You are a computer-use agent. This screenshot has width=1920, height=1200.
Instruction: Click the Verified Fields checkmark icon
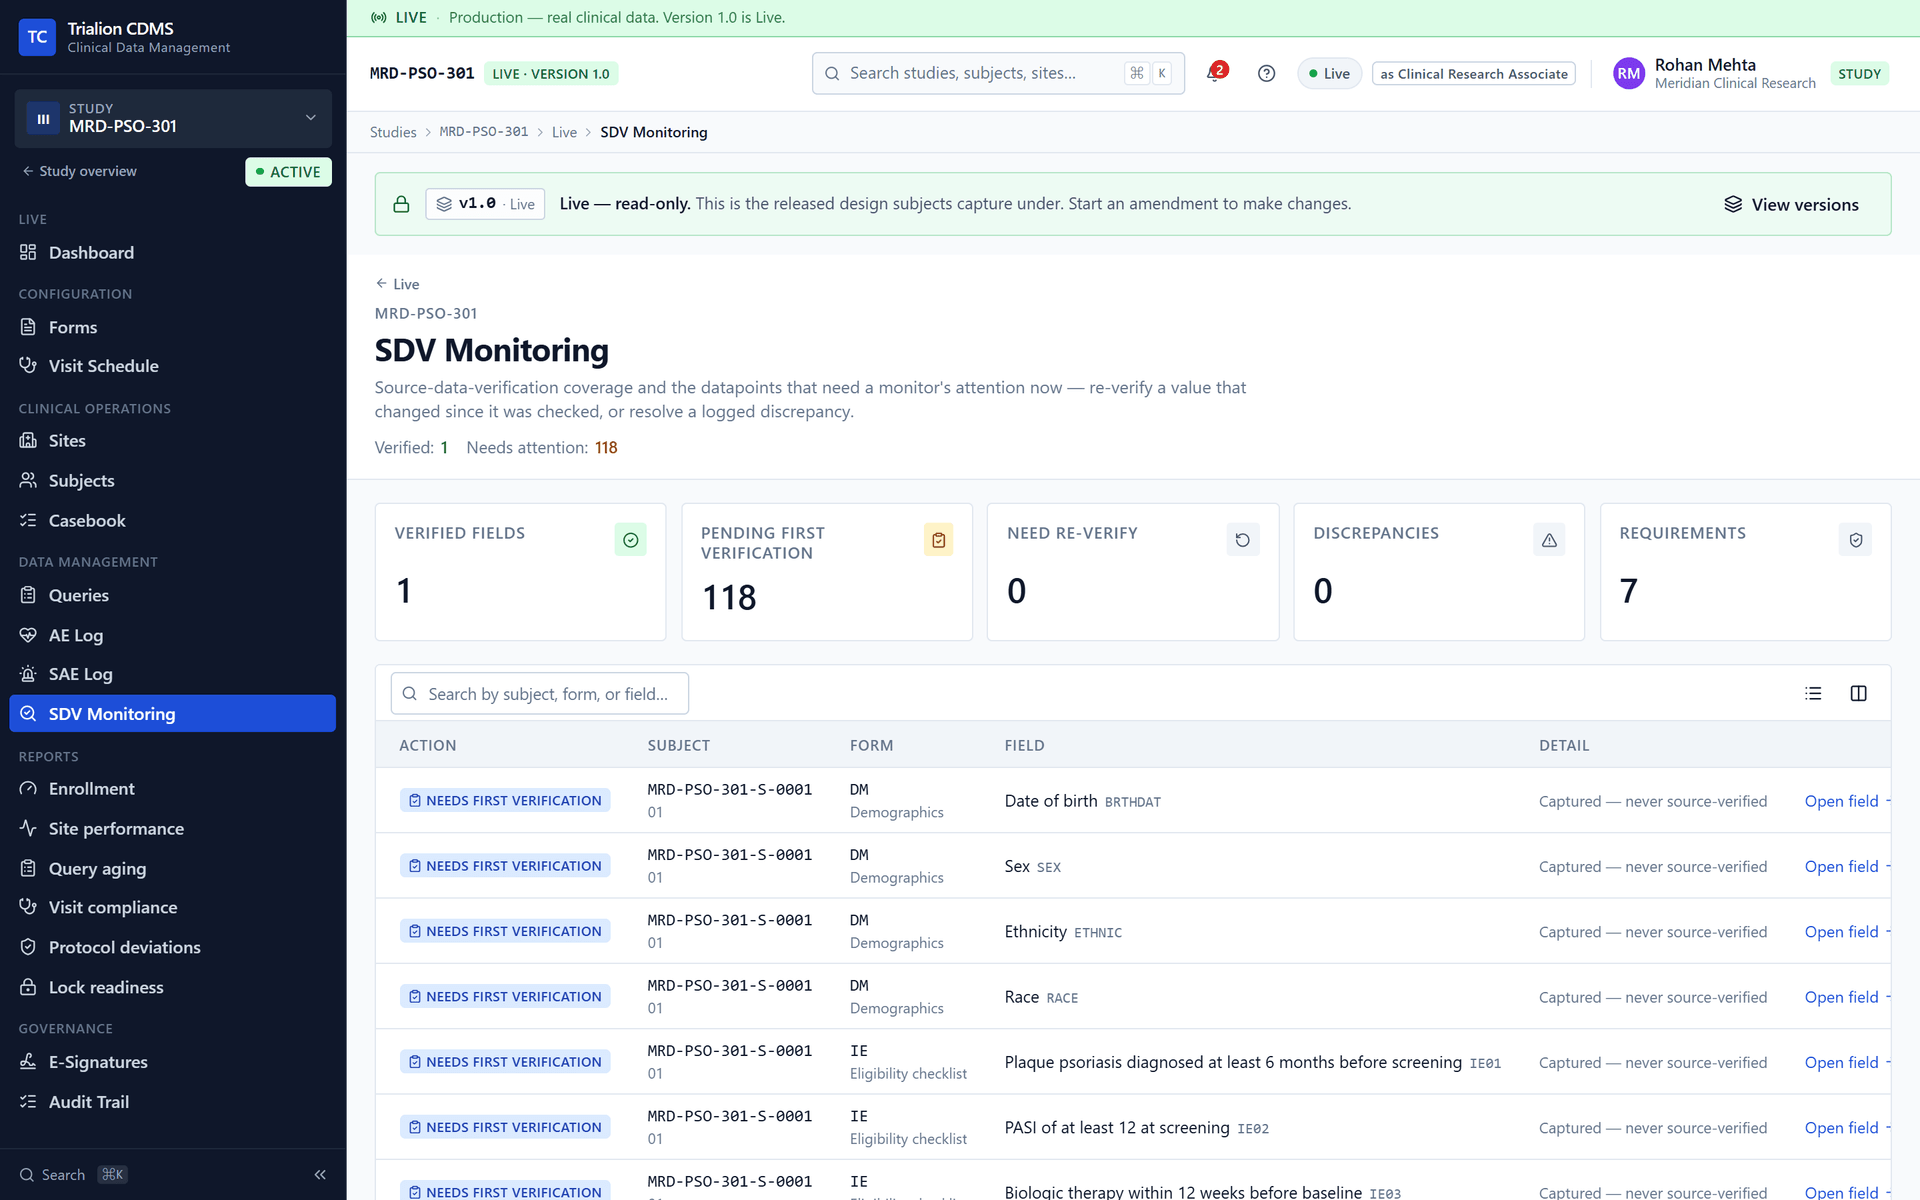tap(630, 540)
